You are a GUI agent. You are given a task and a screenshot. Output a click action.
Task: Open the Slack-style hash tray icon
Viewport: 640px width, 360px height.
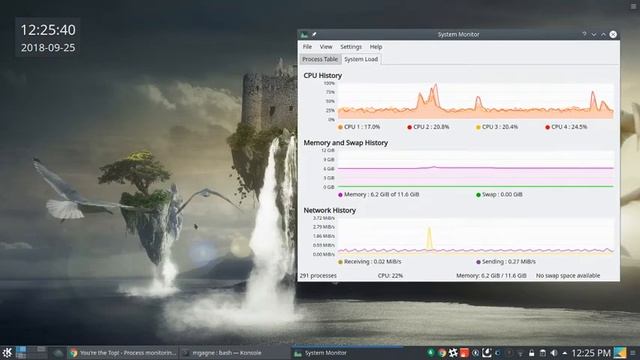(453, 353)
